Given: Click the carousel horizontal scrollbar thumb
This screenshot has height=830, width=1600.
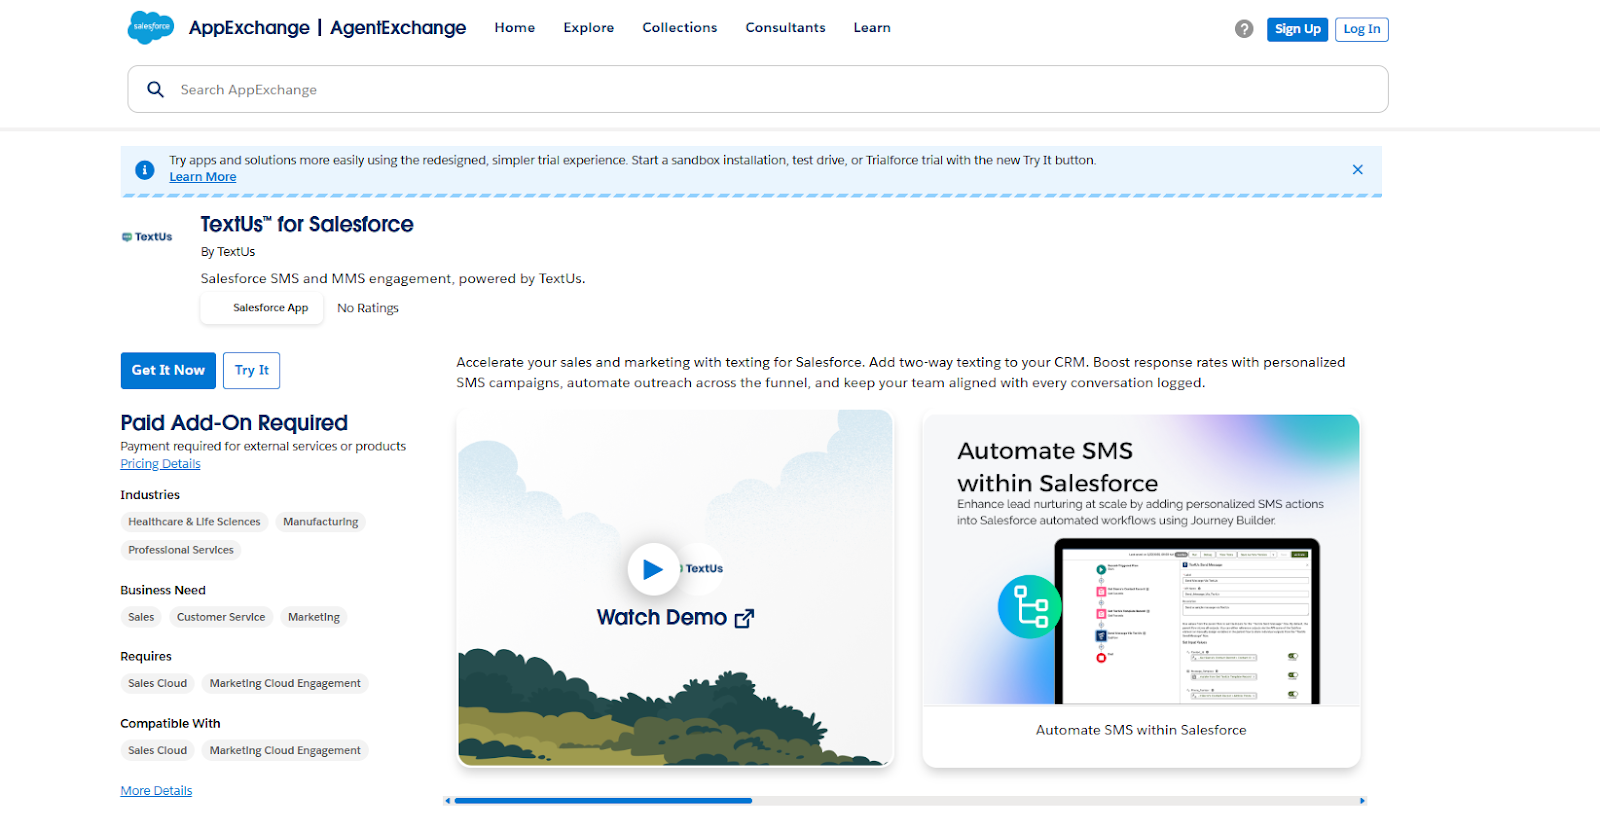Looking at the screenshot, I should 603,801.
